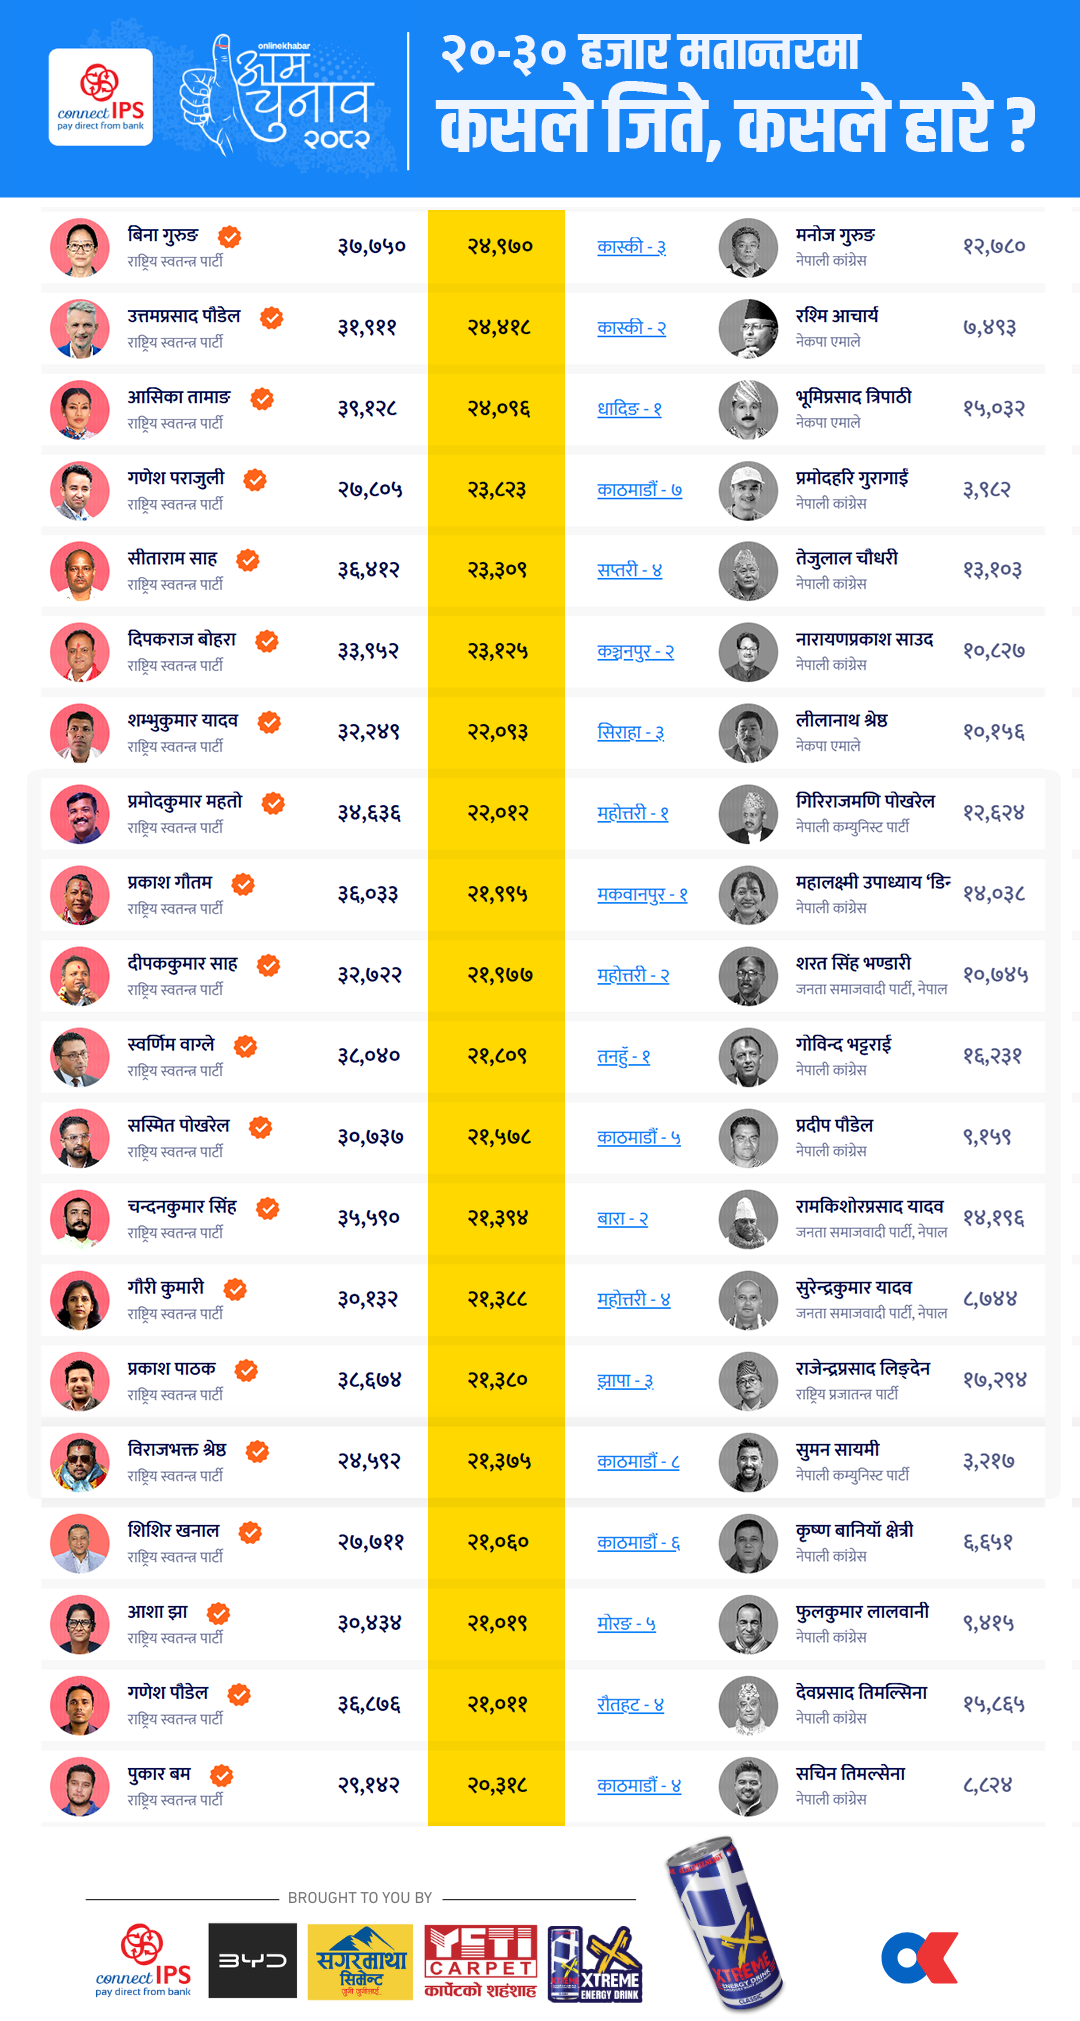
Task: Click the BYD sponsor logo
Action: [x=252, y=1960]
